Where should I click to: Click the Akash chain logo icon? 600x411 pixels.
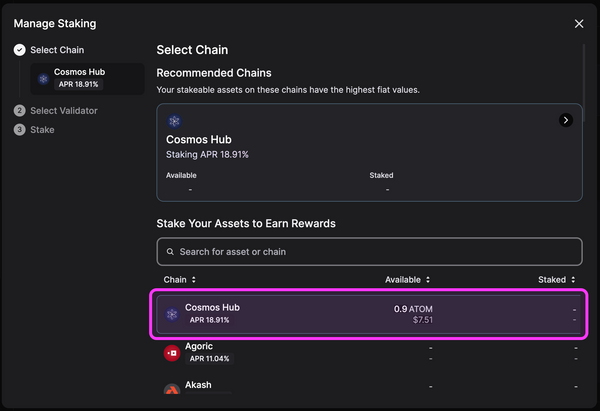172,388
